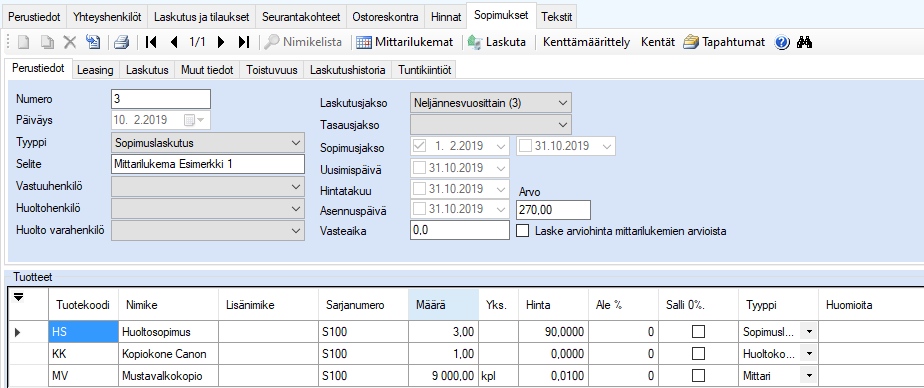Open the Laskutus sub-tab
The height and width of the screenshot is (388, 924).
point(147,70)
